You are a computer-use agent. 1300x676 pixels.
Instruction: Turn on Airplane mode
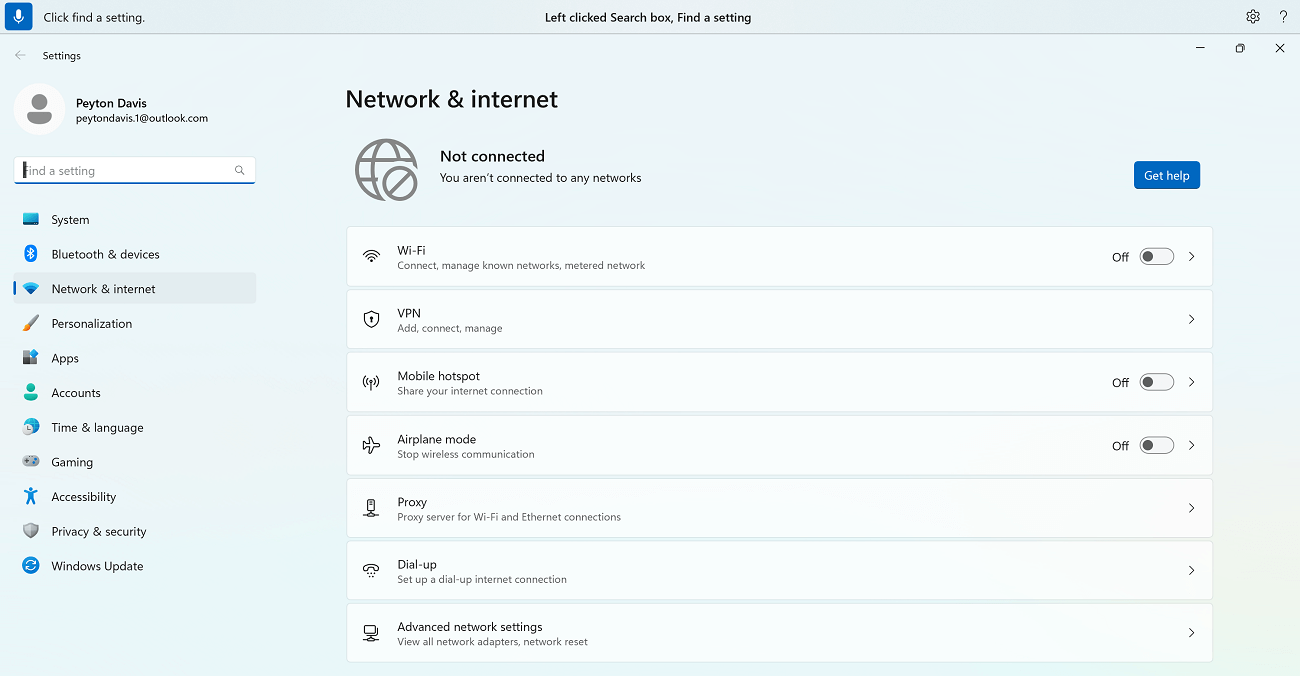click(x=1156, y=445)
